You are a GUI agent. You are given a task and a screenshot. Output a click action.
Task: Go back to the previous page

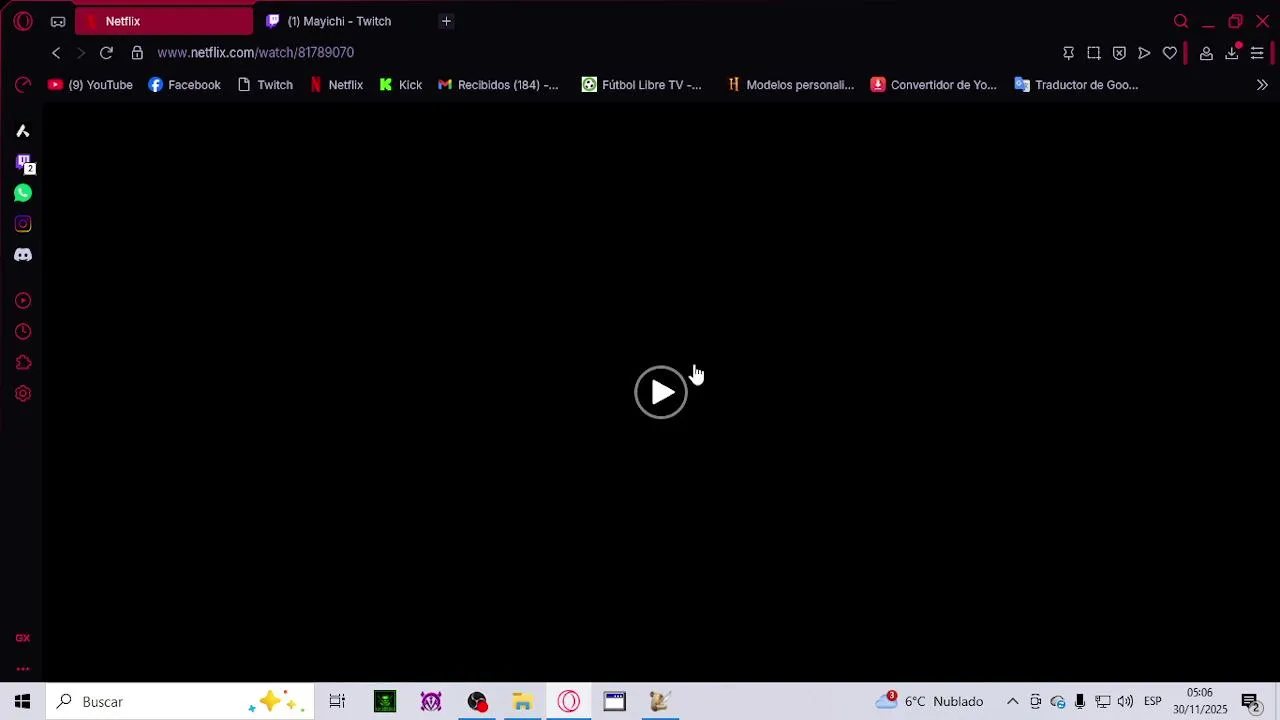56,53
